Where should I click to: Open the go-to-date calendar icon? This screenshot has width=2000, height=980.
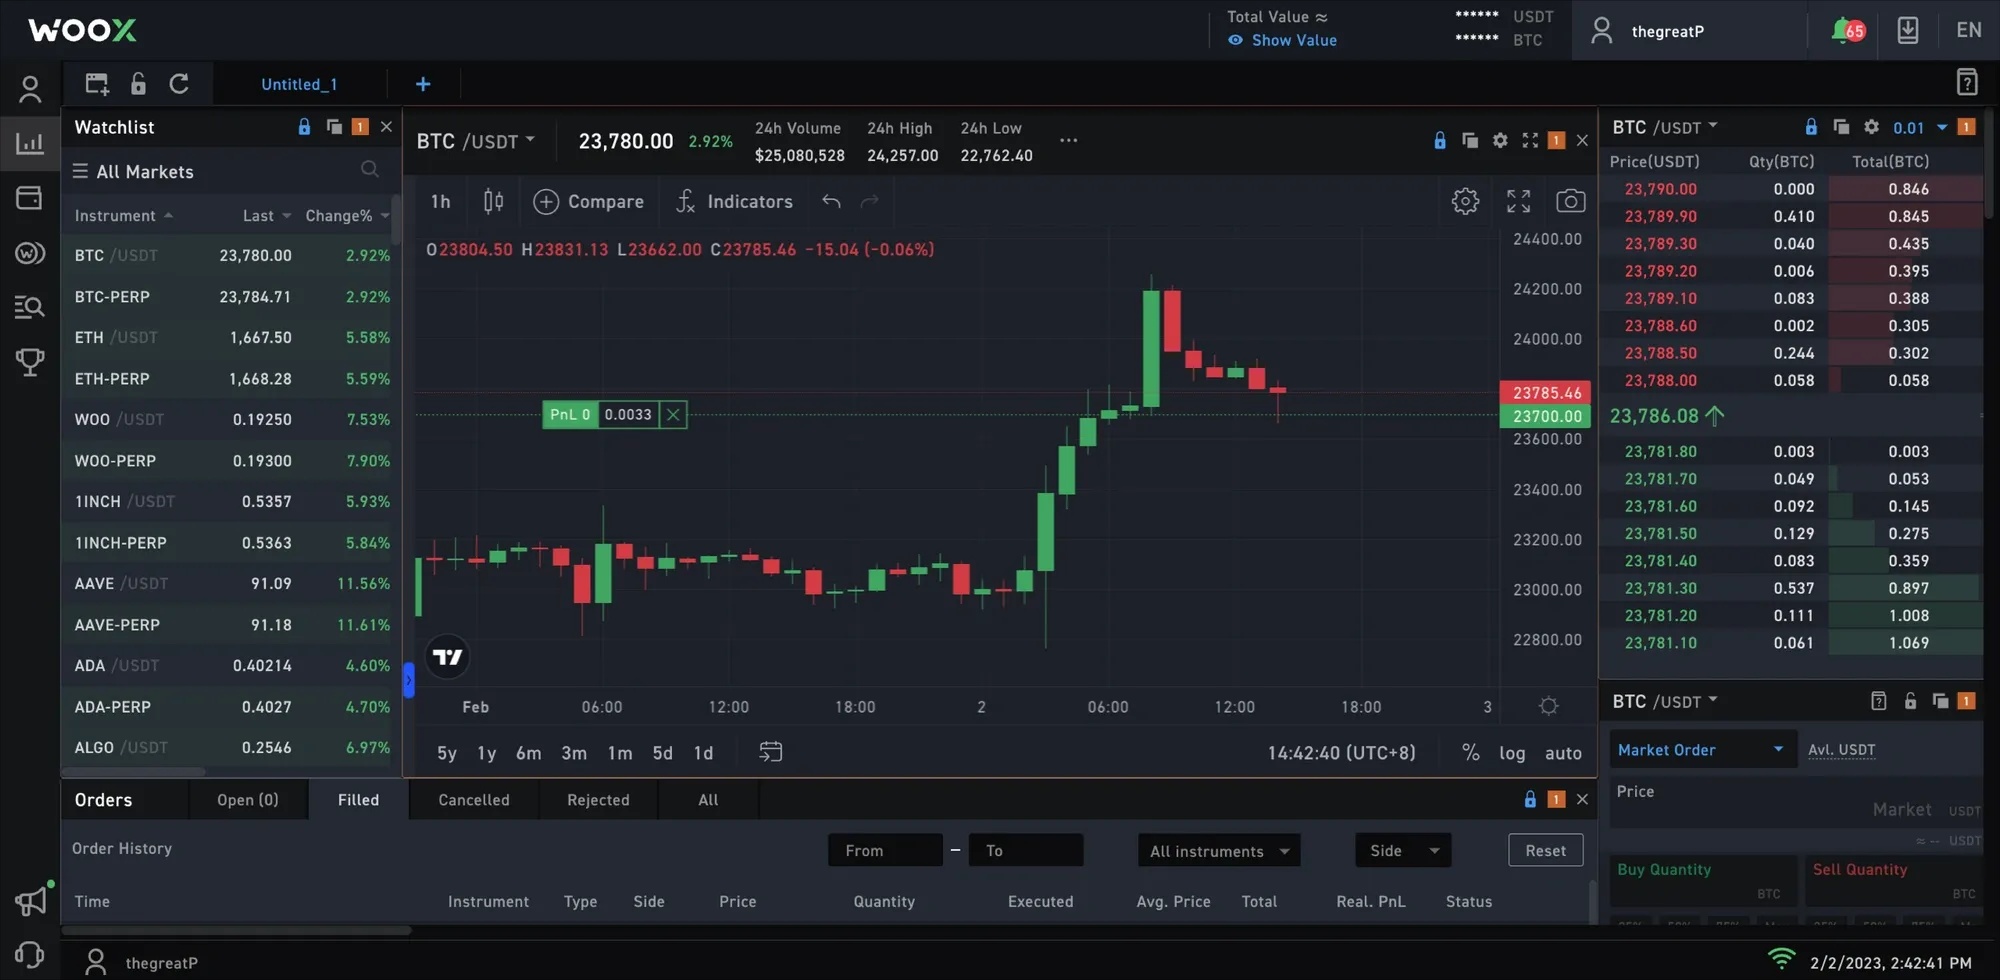click(x=770, y=752)
